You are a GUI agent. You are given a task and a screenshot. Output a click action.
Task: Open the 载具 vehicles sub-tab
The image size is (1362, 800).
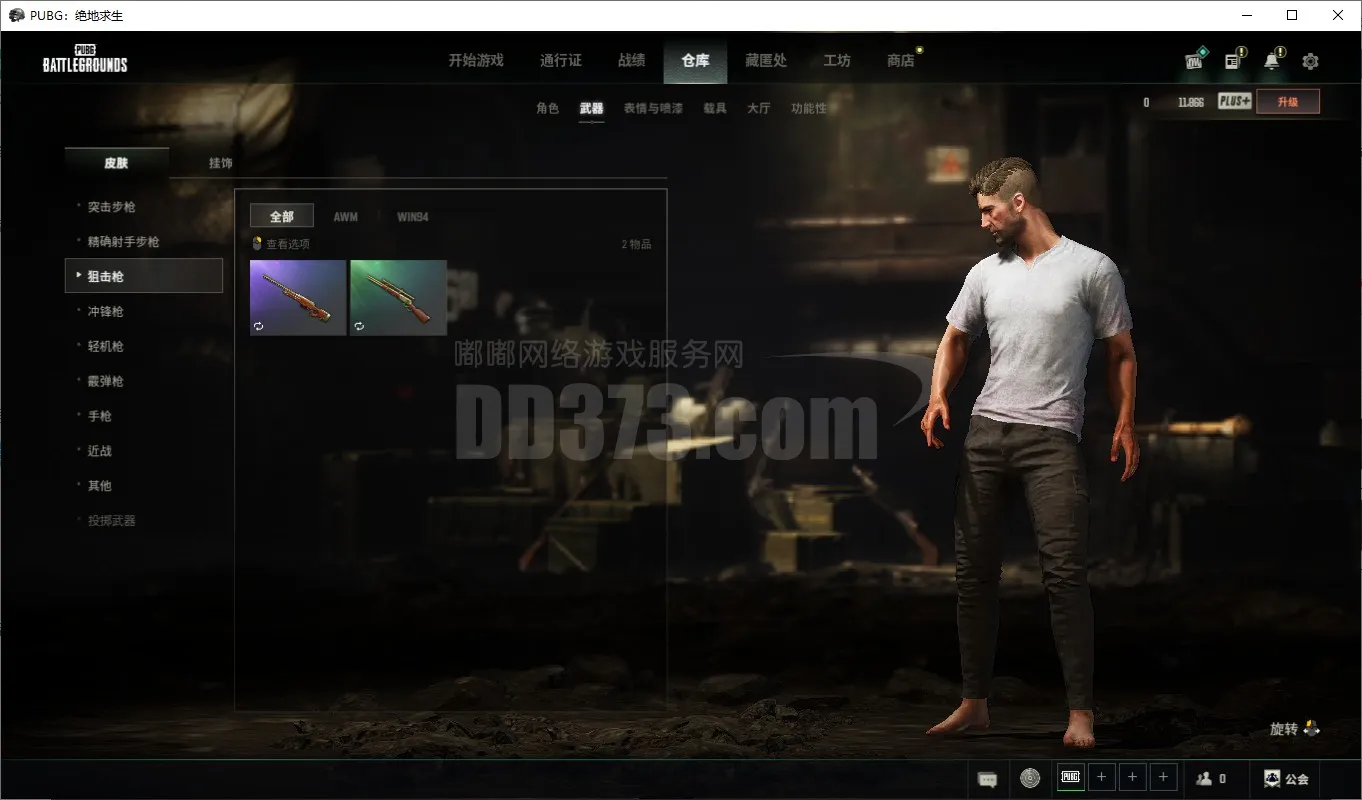click(715, 108)
